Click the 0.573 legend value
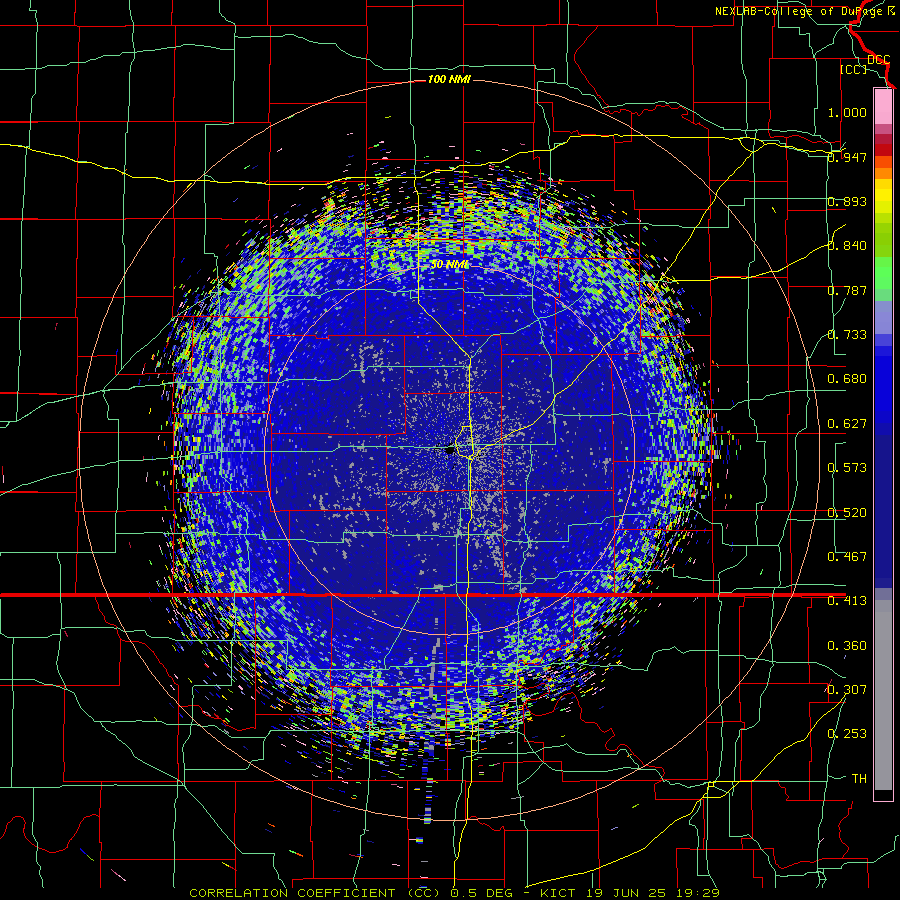 (847, 468)
